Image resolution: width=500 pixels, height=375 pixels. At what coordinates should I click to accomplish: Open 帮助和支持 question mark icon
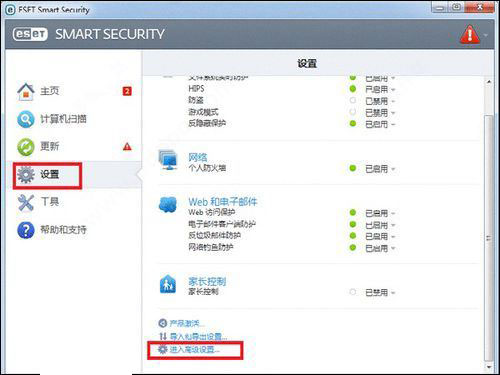[x=26, y=230]
